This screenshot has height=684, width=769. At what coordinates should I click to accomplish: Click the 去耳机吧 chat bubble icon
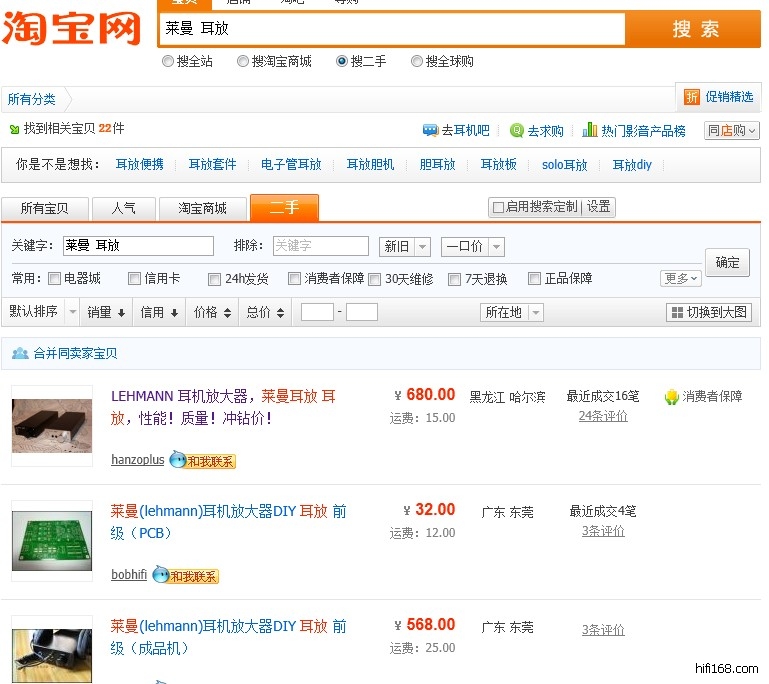coord(430,130)
